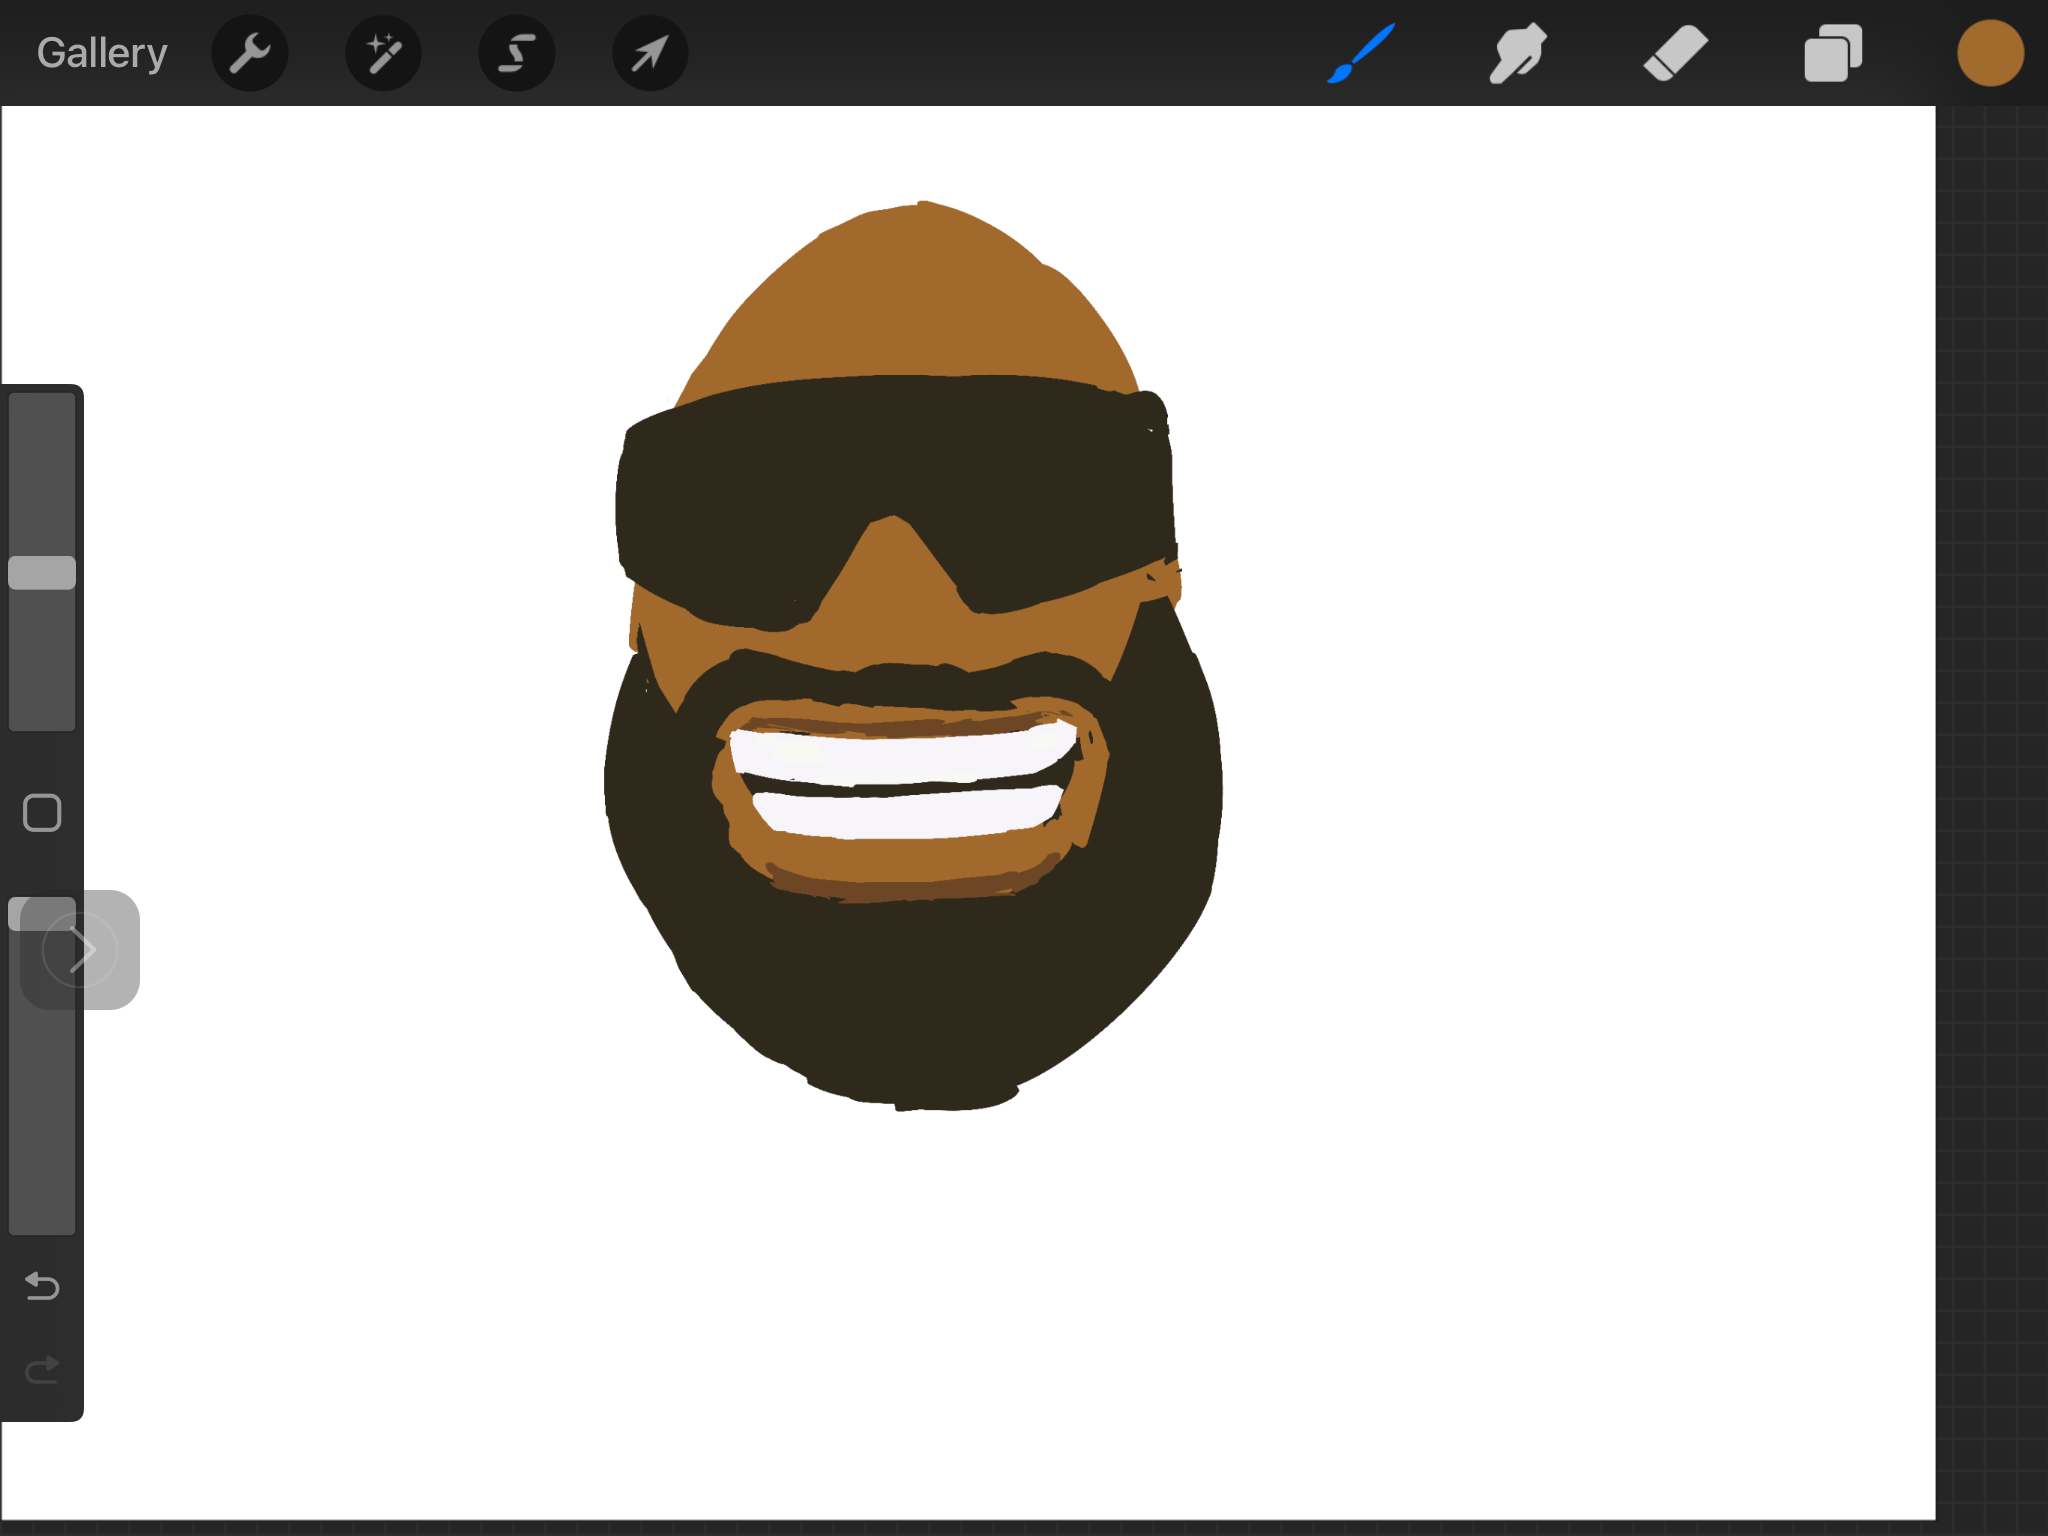The width and height of the screenshot is (2048, 1536).
Task: Open the Layers panel
Action: coord(1833,53)
